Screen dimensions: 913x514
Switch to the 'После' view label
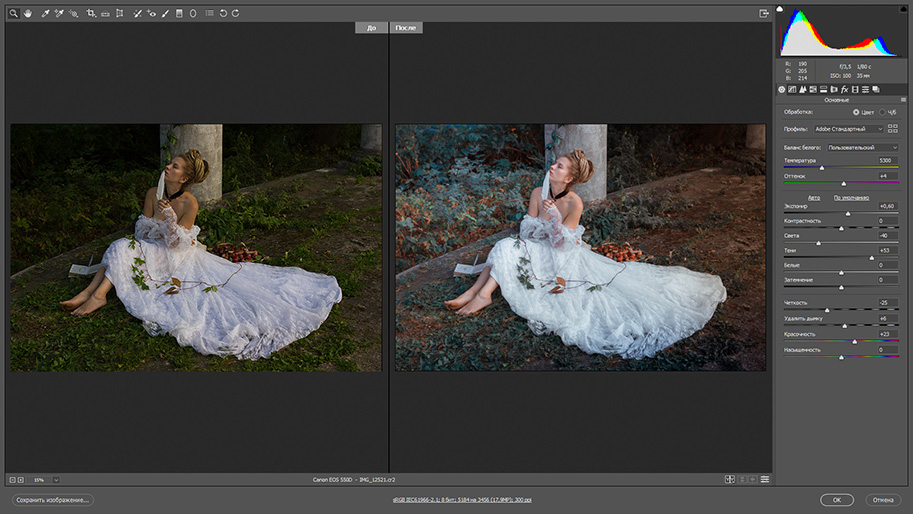pyautogui.click(x=406, y=28)
